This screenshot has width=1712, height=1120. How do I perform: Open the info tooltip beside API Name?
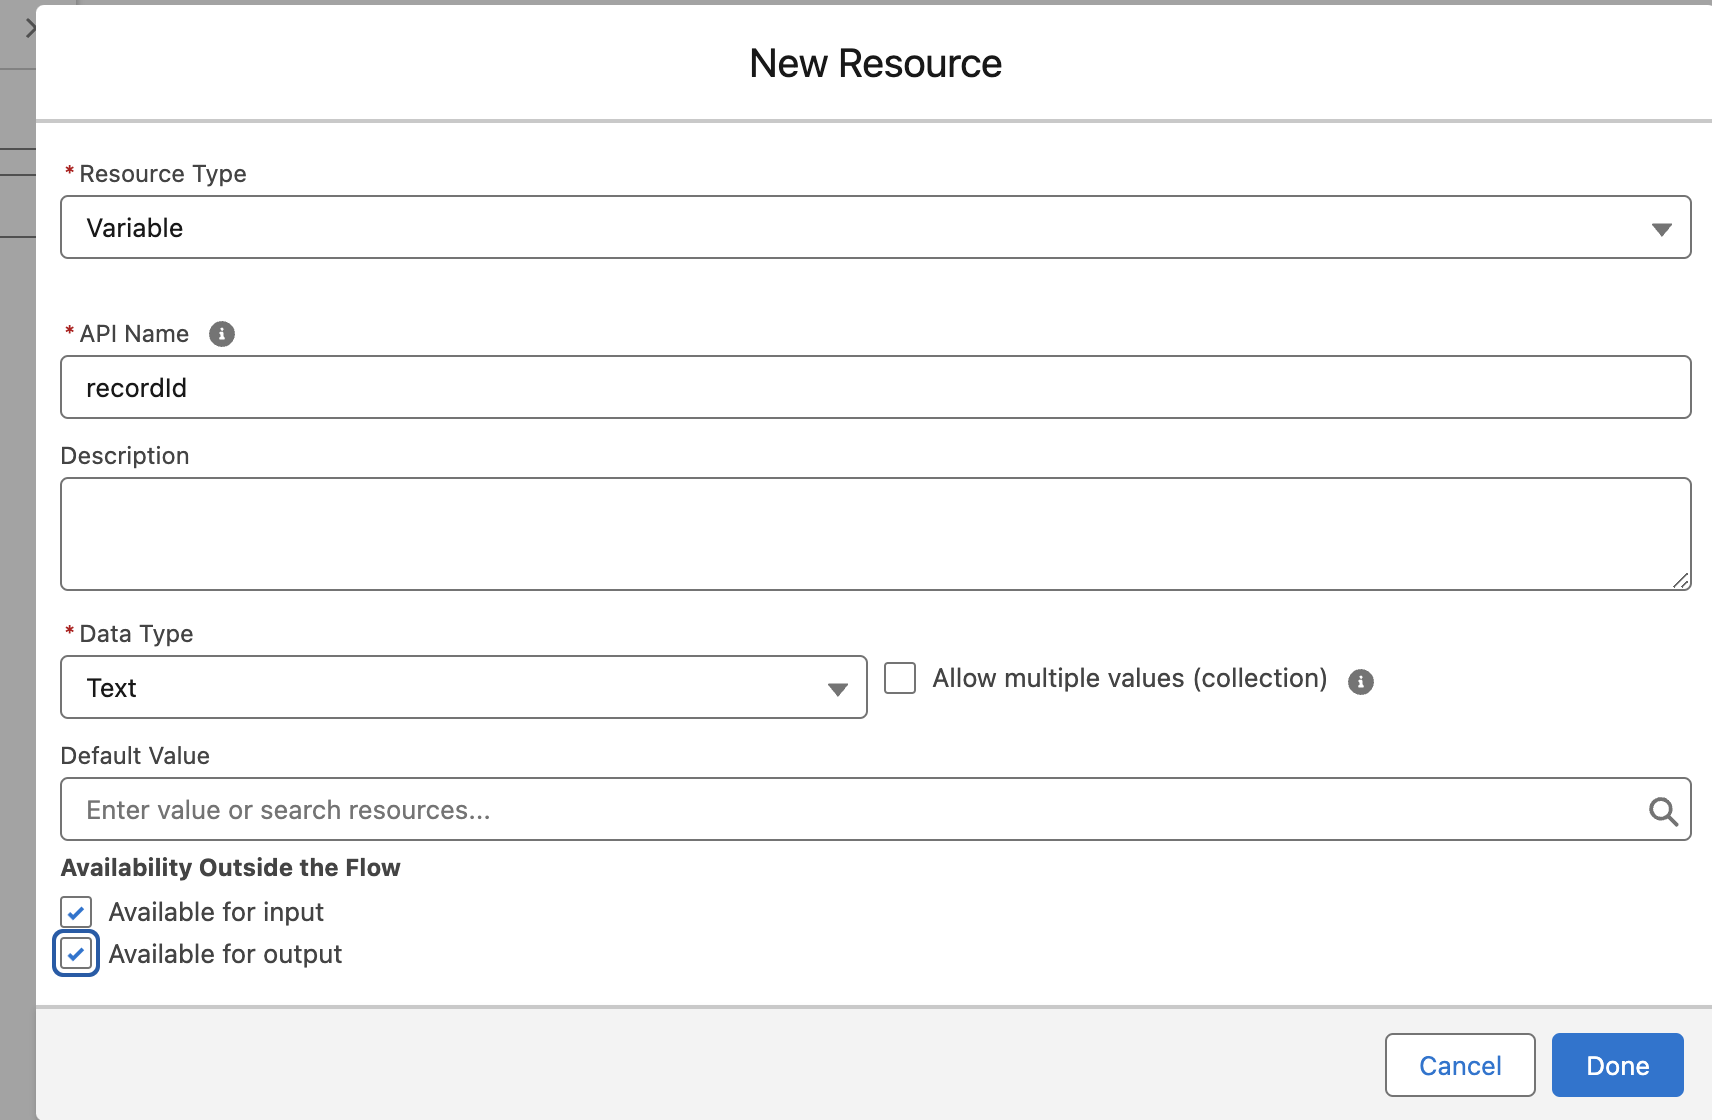221,334
